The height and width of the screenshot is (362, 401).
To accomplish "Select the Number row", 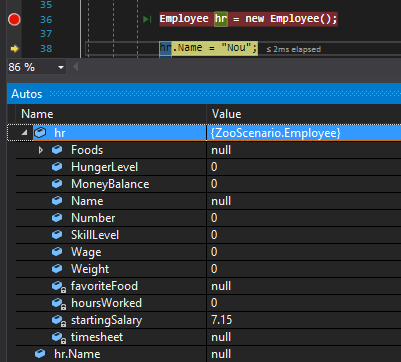I will tap(208, 218).
